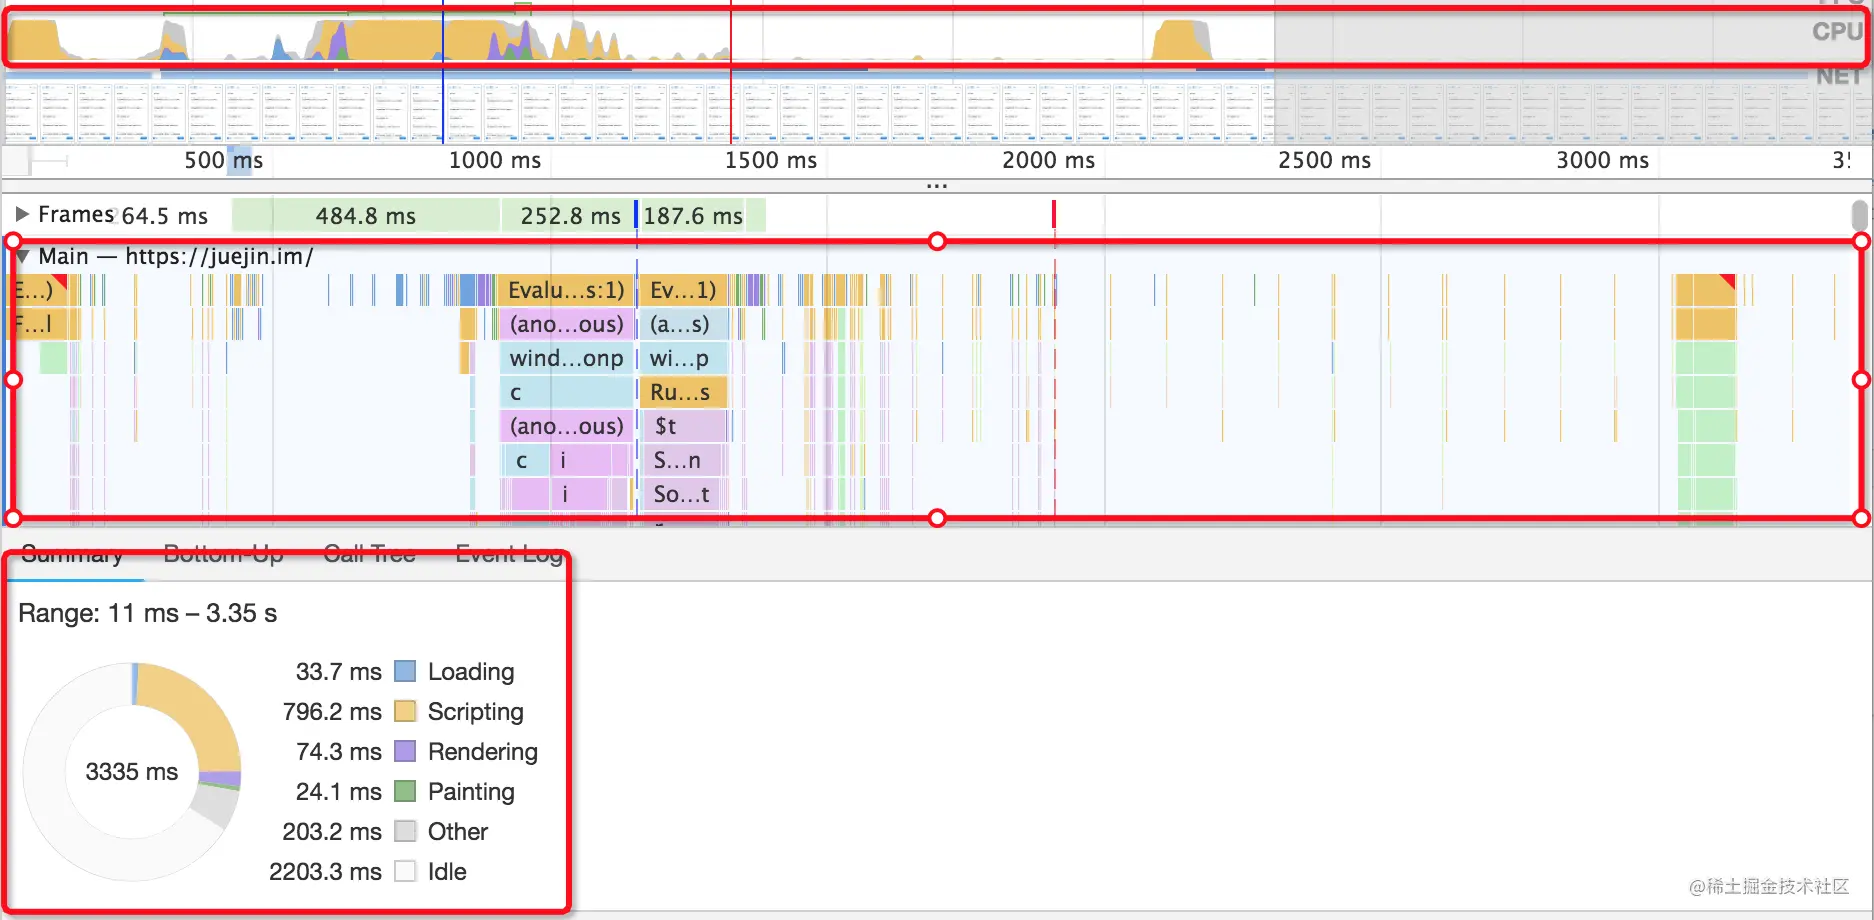The image size is (1874, 920).
Task: Select the 187.6 ms frame
Action: (702, 216)
